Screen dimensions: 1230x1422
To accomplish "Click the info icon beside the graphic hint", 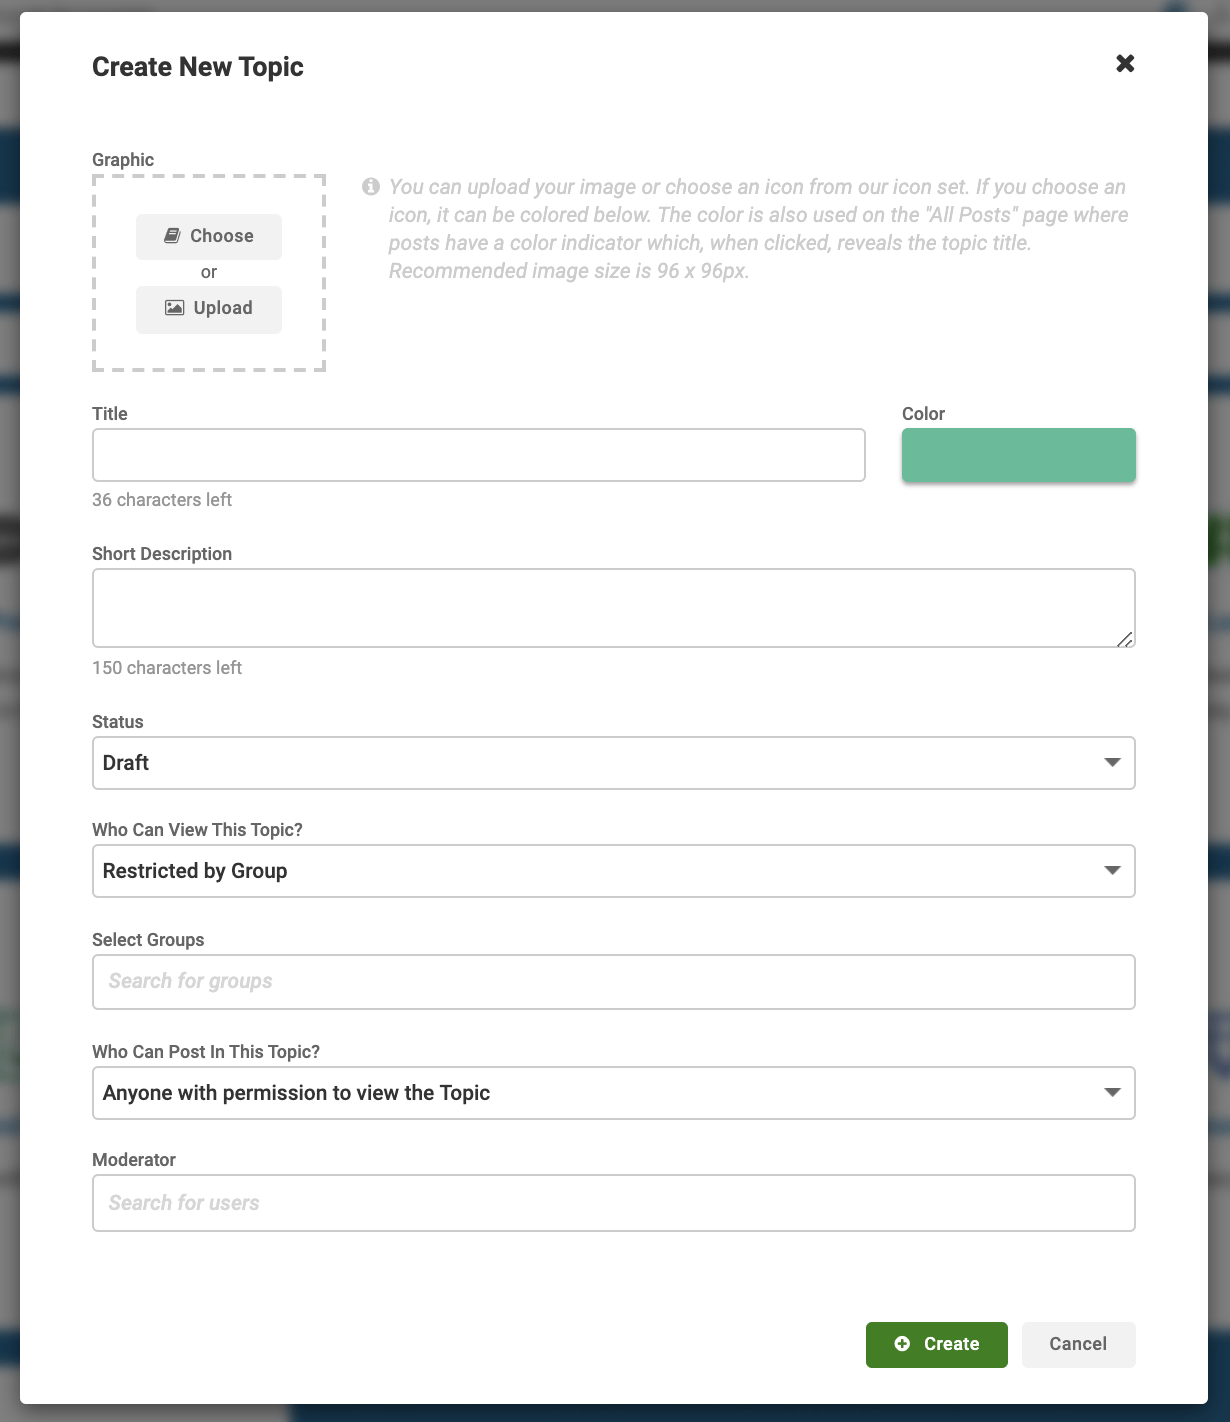I will tap(371, 187).
